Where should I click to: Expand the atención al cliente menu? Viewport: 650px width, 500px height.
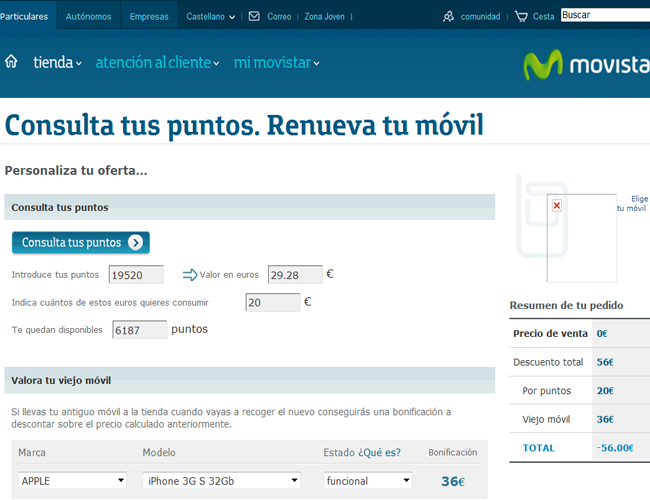[x=157, y=63]
